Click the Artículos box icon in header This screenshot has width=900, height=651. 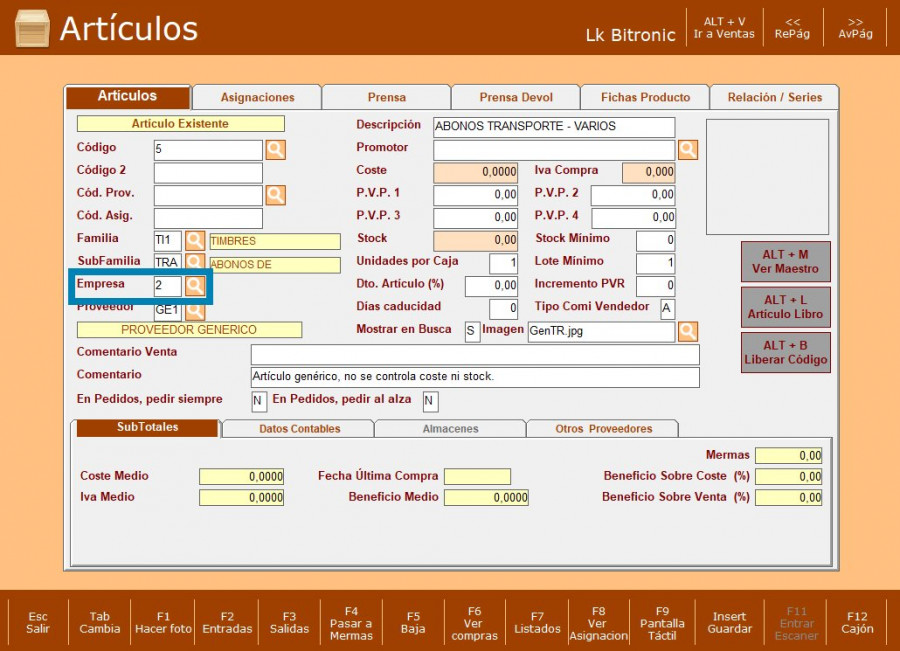tap(32, 28)
